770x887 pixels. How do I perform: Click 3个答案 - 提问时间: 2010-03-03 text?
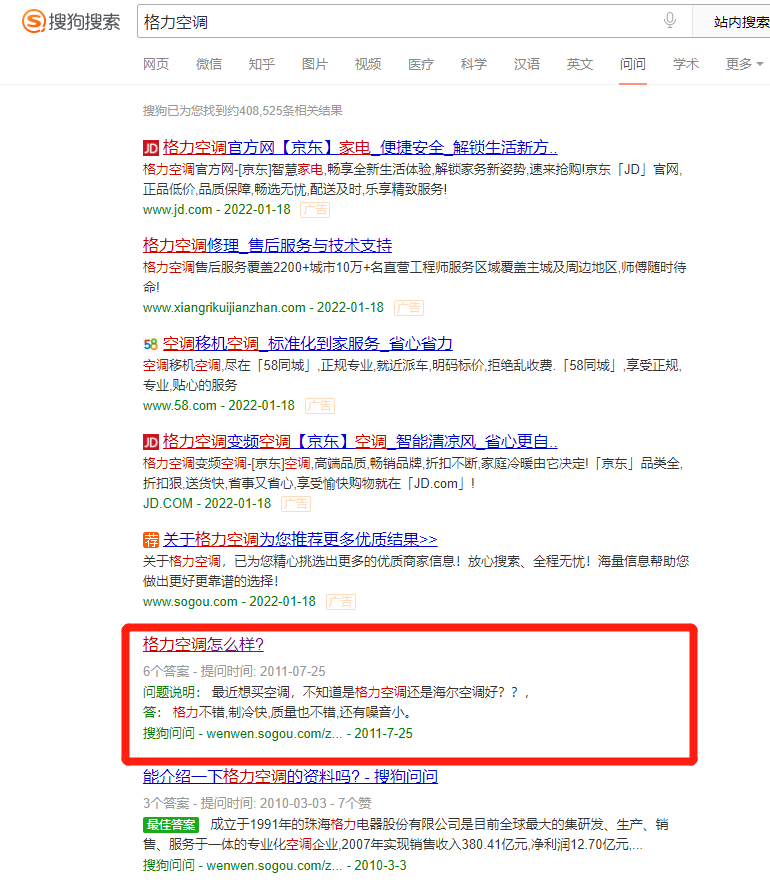pyautogui.click(x=257, y=803)
